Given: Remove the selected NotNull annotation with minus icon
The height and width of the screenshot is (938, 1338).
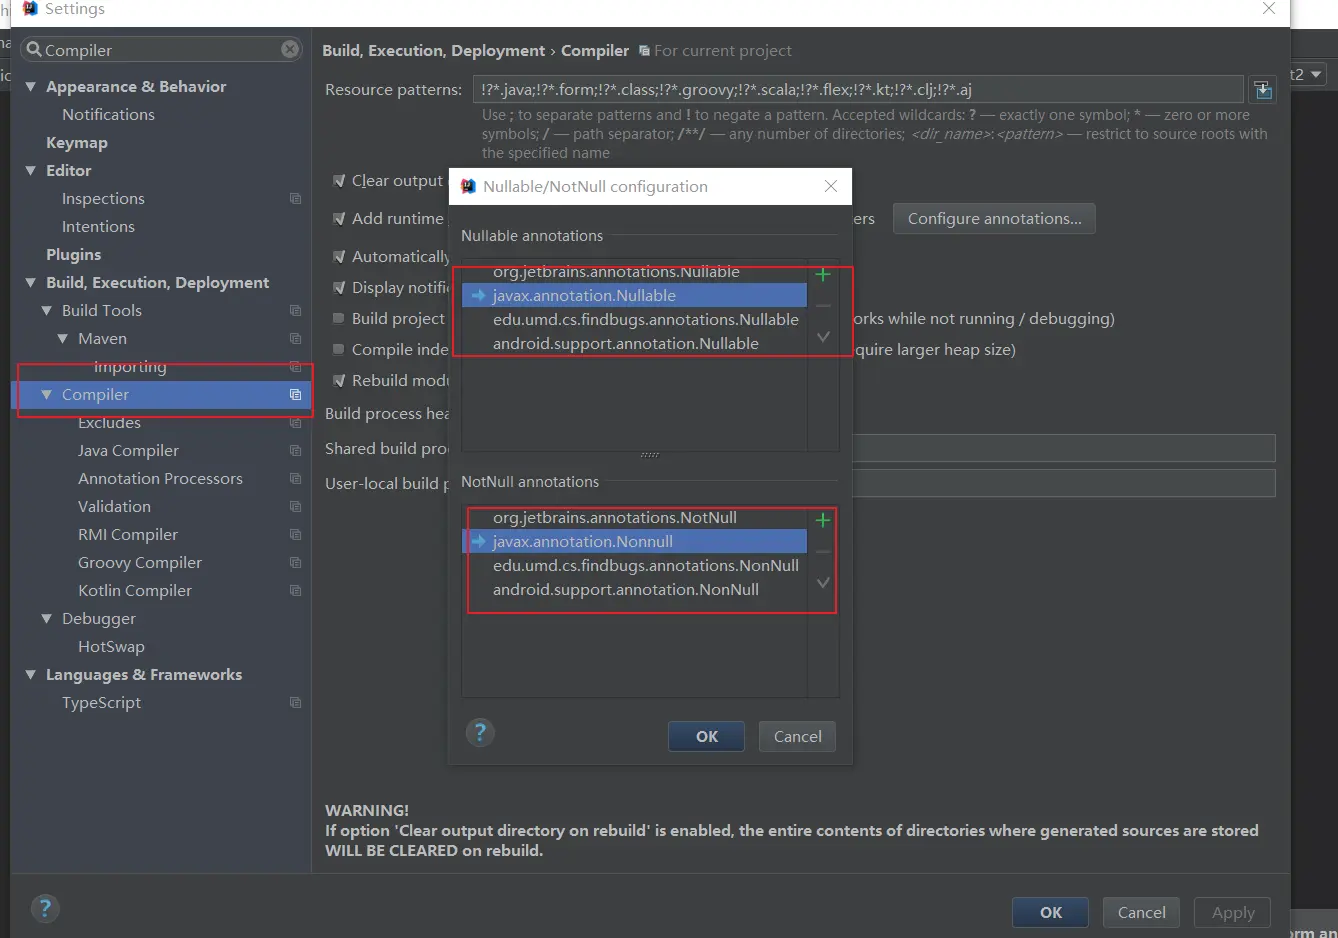Looking at the screenshot, I should click(x=823, y=552).
